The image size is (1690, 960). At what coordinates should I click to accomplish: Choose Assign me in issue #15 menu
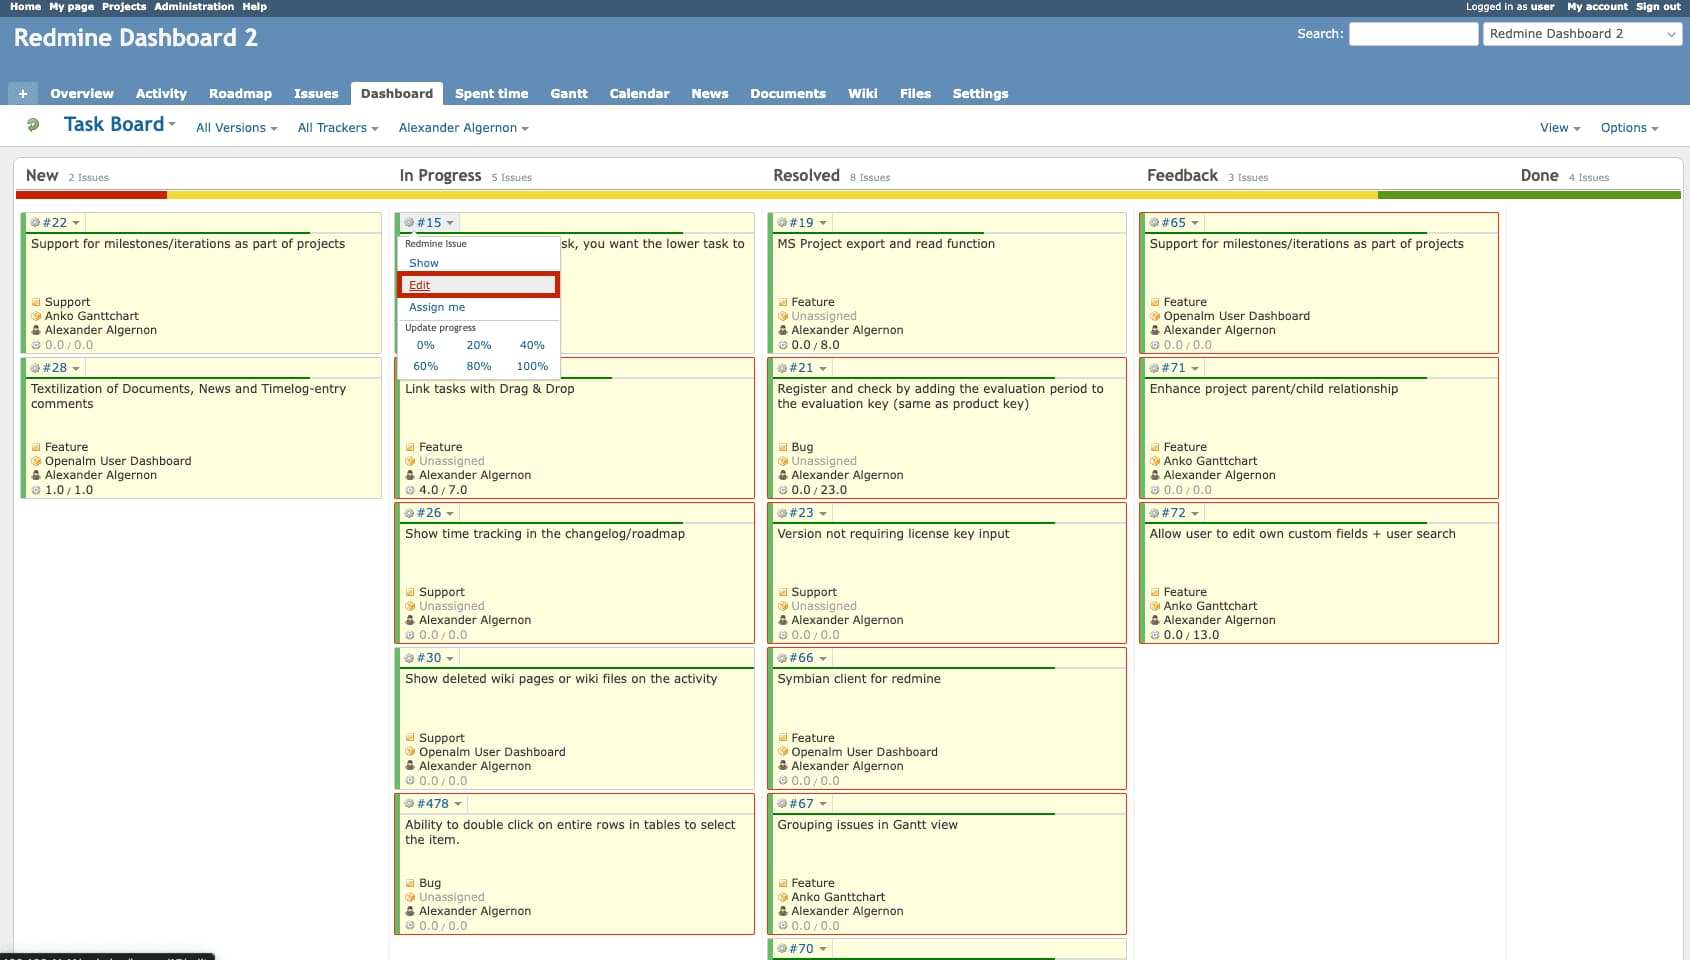(436, 308)
